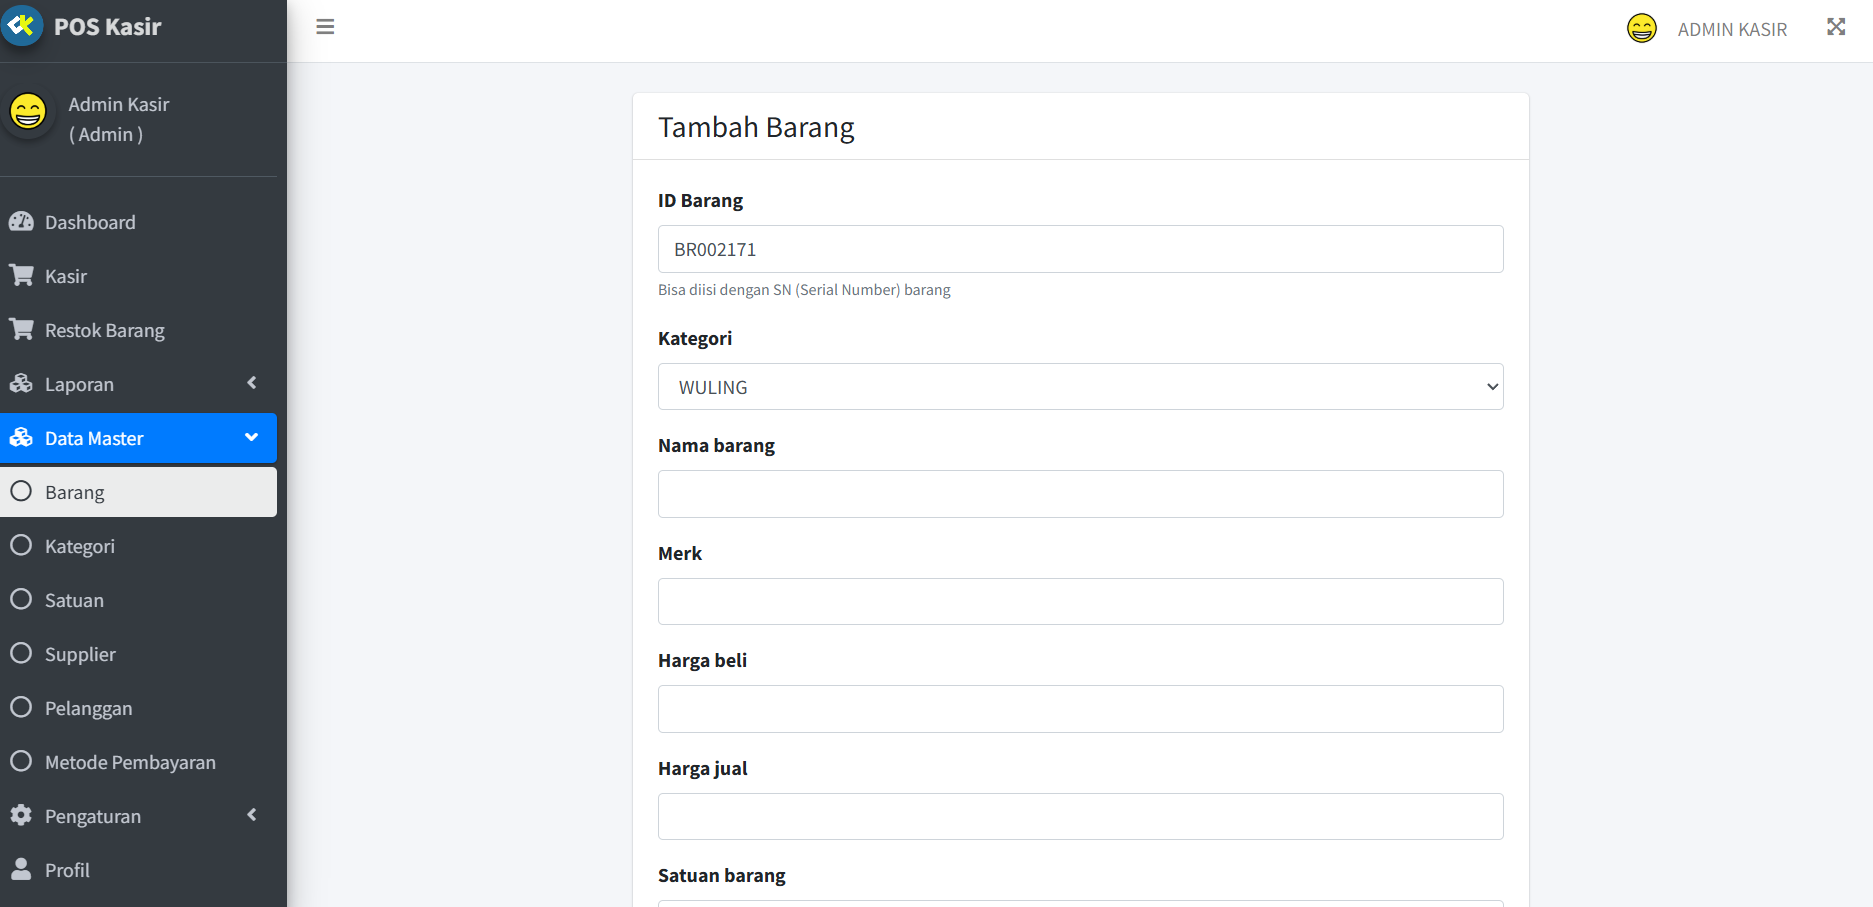The image size is (1873, 907).
Task: Click 'Bisa diisi dengan SN' hint text
Action: (x=804, y=290)
